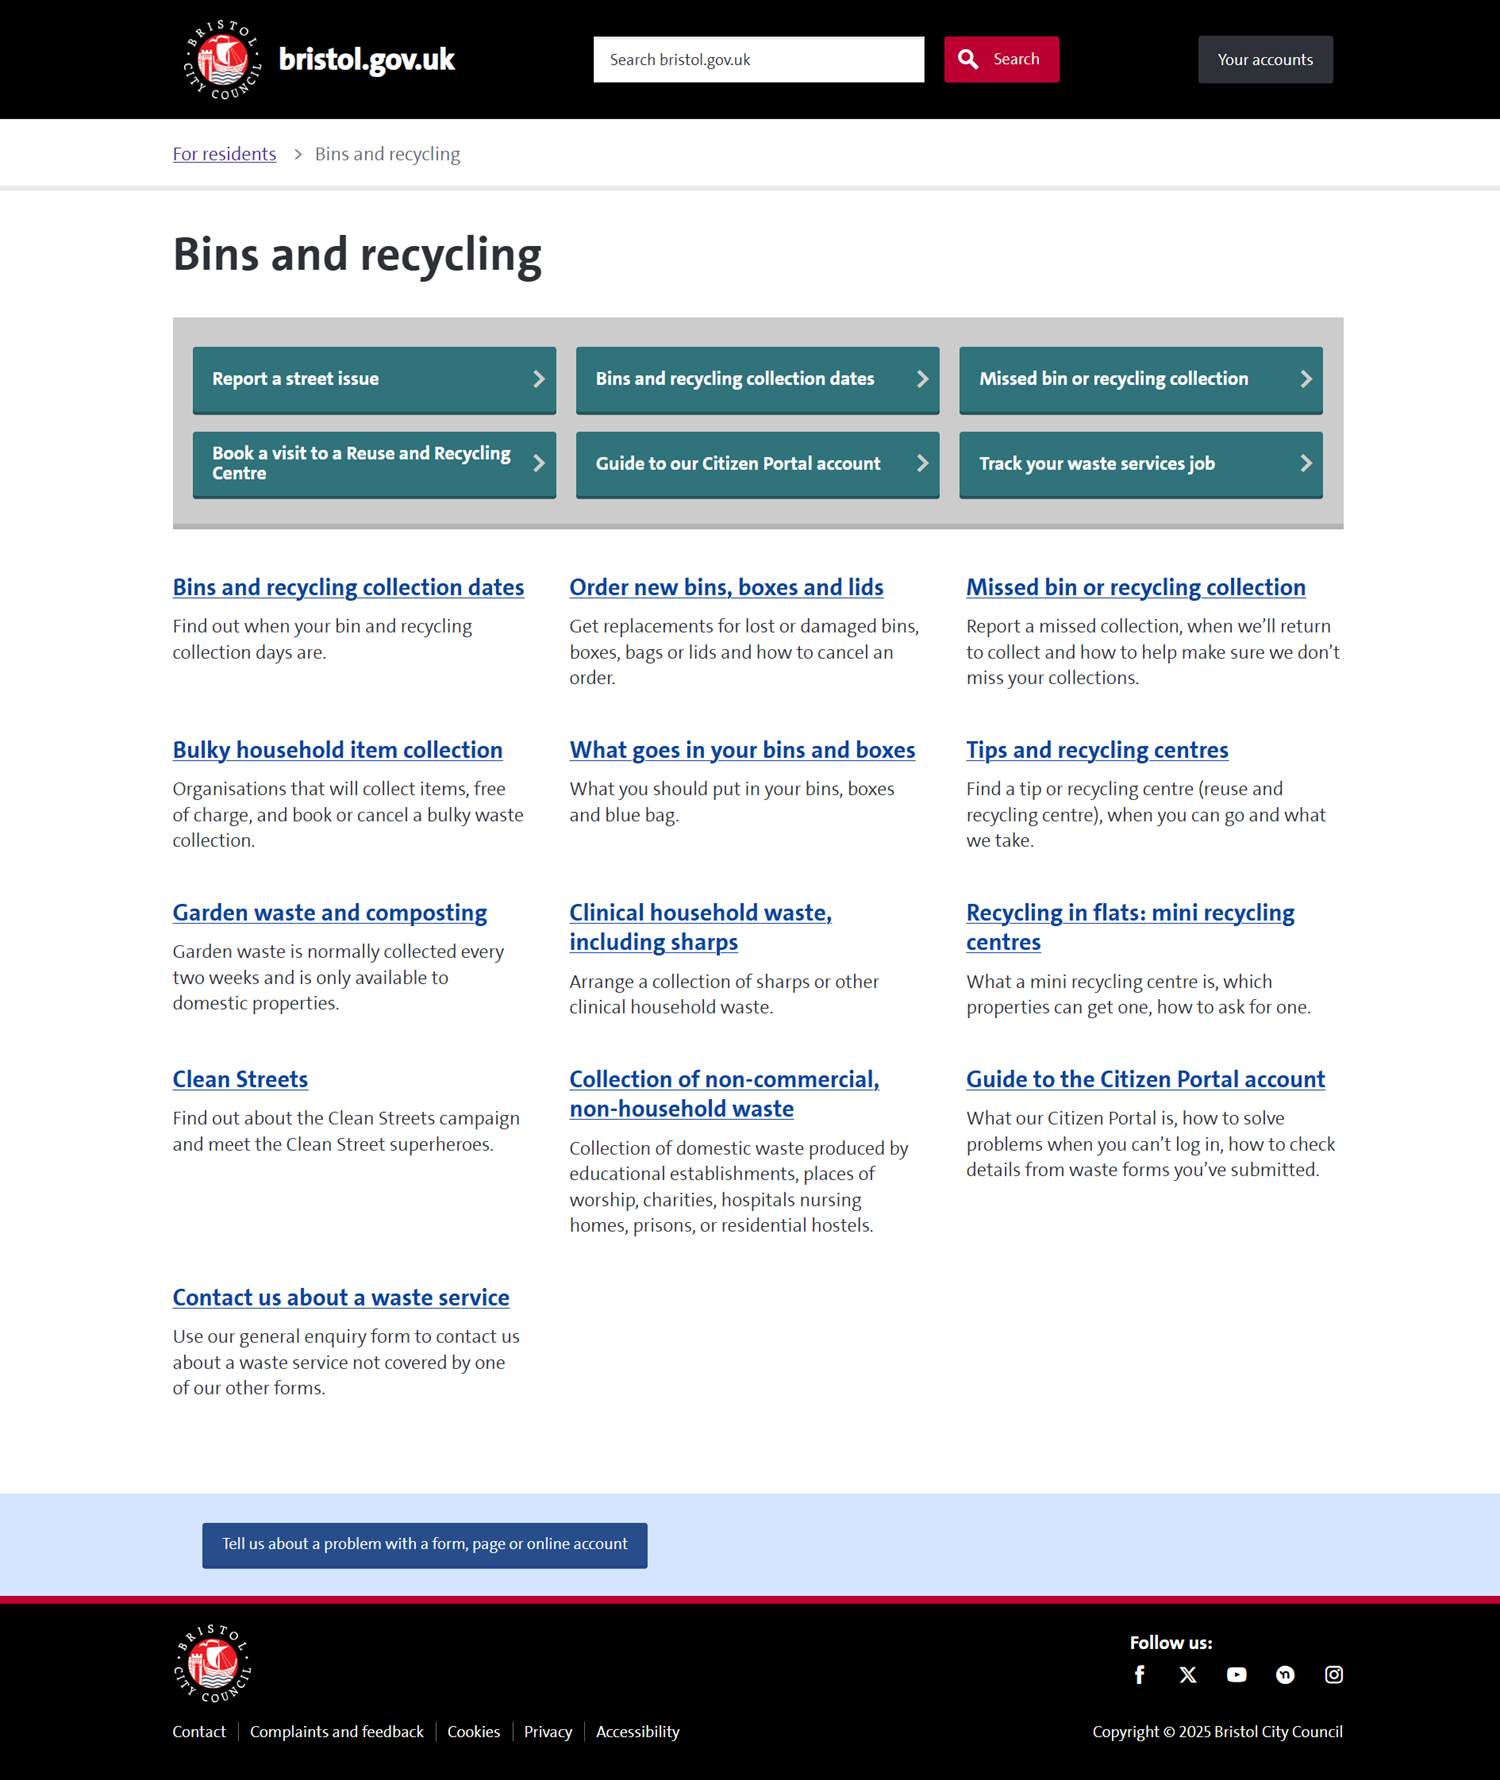
Task: Click chevron on Guide to our Citizen Portal account
Action: coord(922,463)
